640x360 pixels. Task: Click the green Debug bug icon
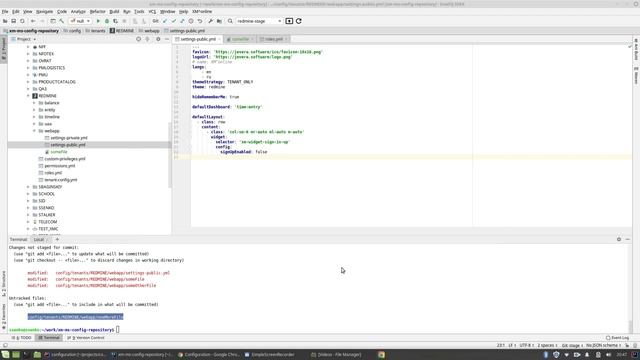pyautogui.click(x=107, y=21)
